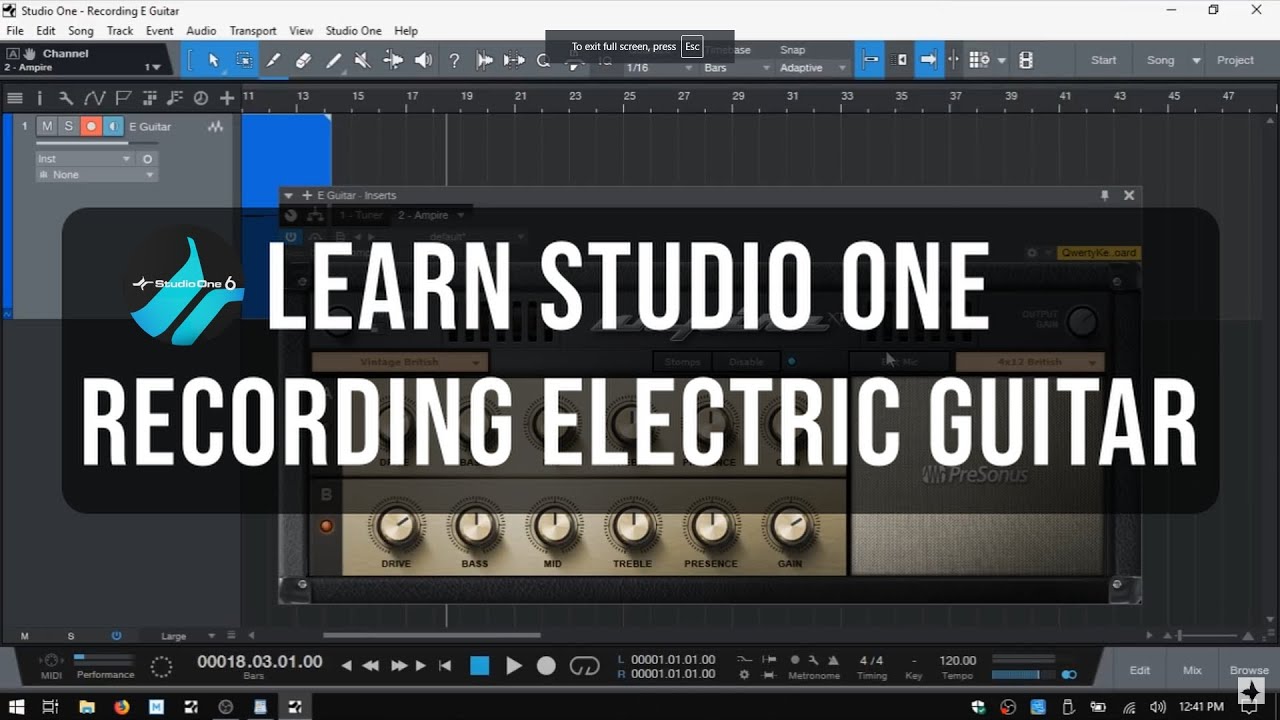Open the Timebase Bars dropdown
Viewport: 1280px width, 720px height.
click(737, 68)
